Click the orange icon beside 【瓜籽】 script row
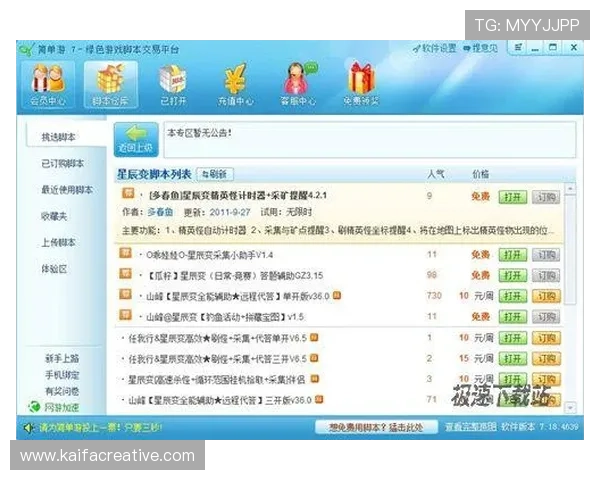This screenshot has width=600, height=480. 126,274
